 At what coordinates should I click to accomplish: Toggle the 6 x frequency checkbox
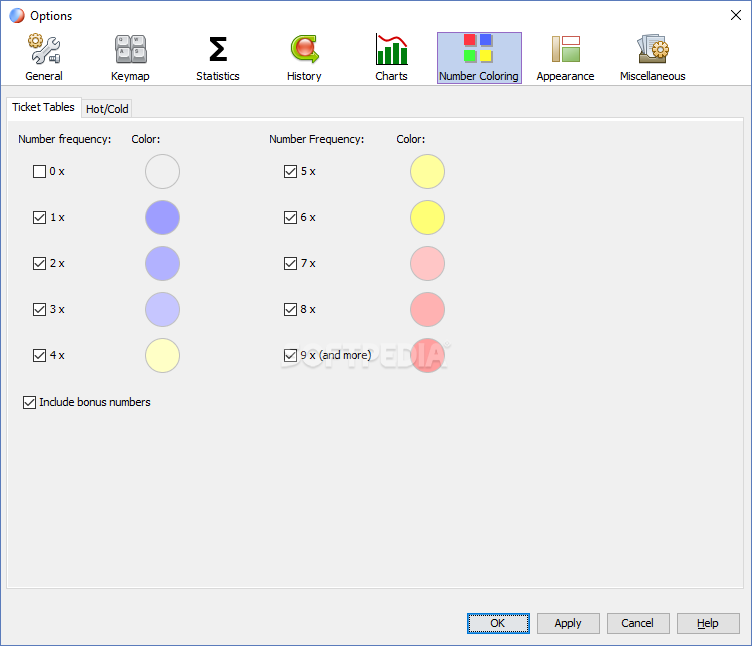290,217
